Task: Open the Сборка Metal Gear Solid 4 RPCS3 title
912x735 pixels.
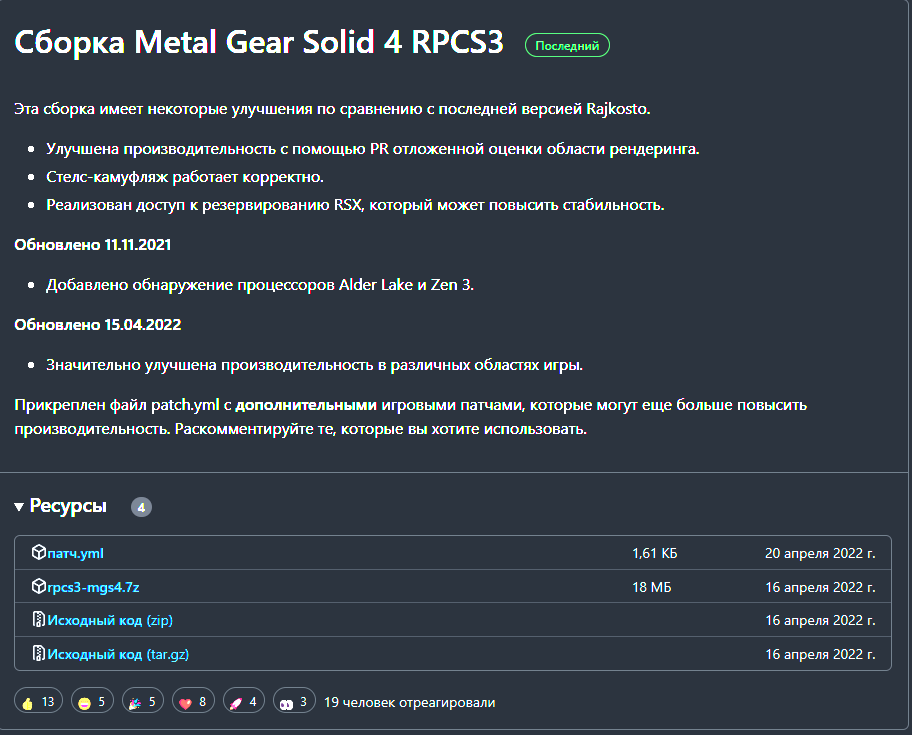Action: pos(259,43)
